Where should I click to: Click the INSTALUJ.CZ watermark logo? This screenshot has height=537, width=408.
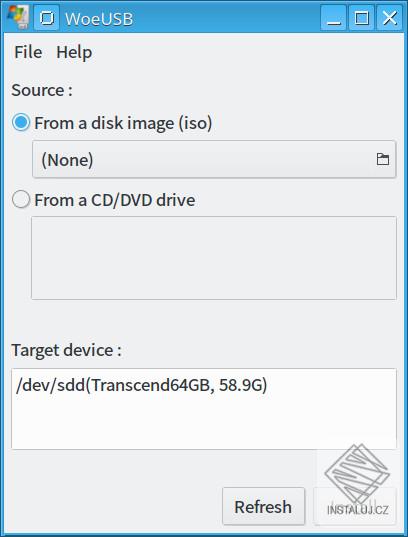click(357, 479)
